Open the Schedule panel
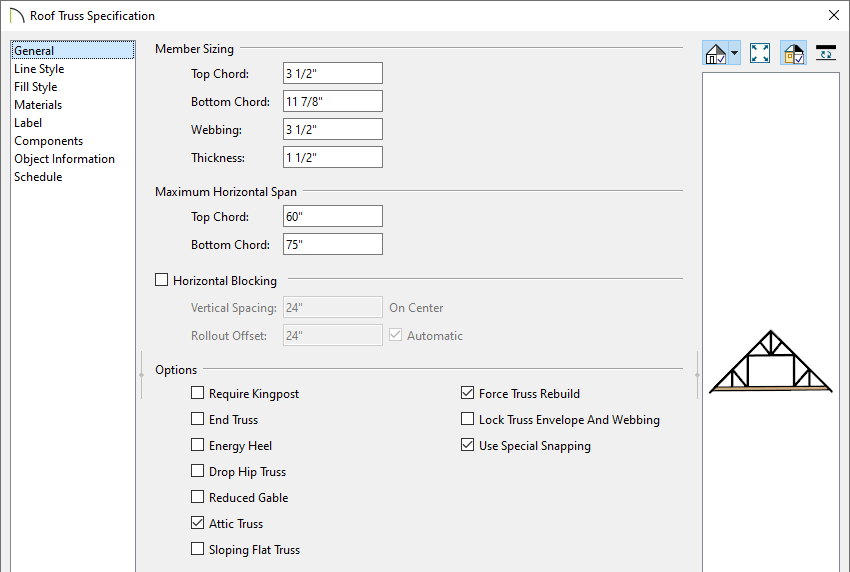The width and height of the screenshot is (850, 572). tap(38, 177)
